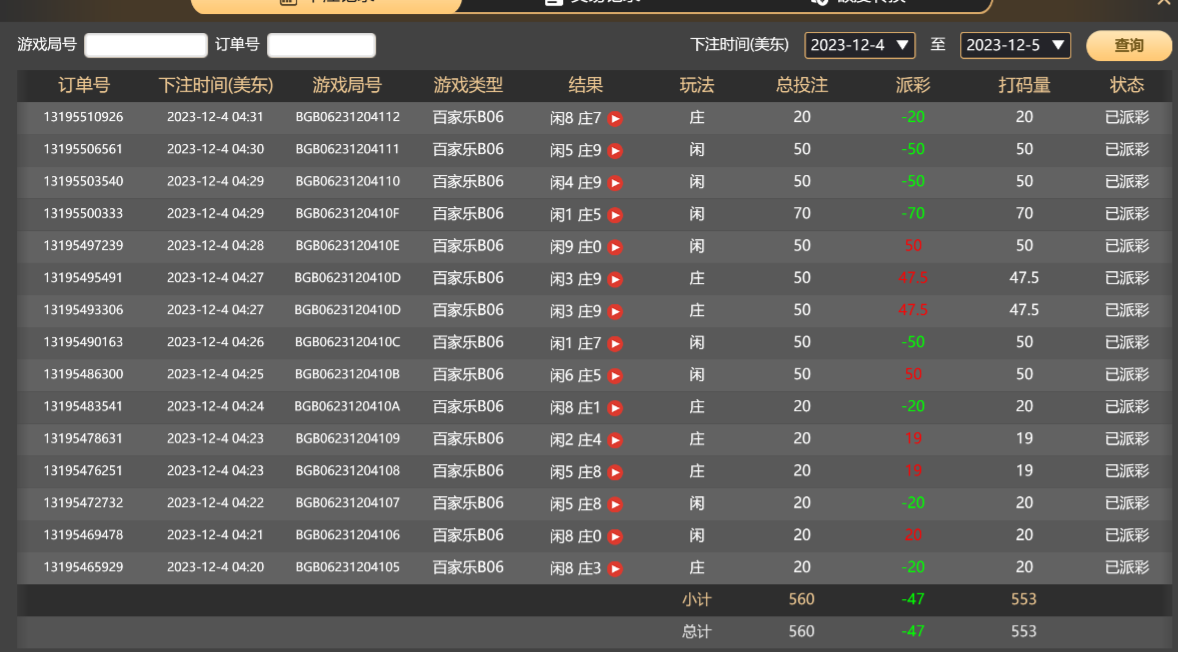Click the 游戏局号 column header
The image size is (1178, 652).
[x=347, y=86]
